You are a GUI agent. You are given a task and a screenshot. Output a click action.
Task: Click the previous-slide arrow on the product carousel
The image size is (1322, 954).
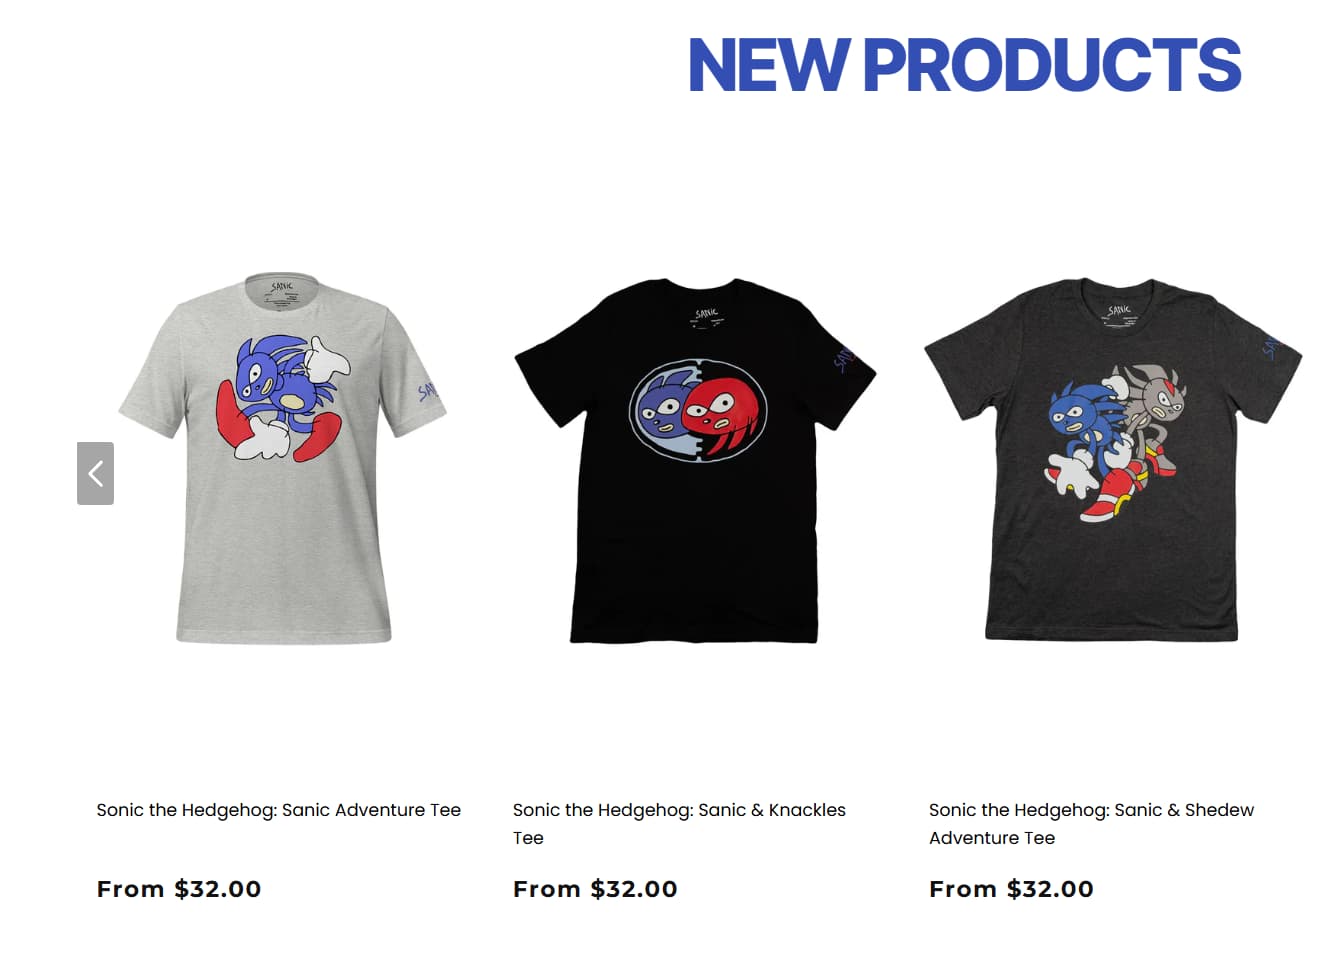(x=95, y=473)
